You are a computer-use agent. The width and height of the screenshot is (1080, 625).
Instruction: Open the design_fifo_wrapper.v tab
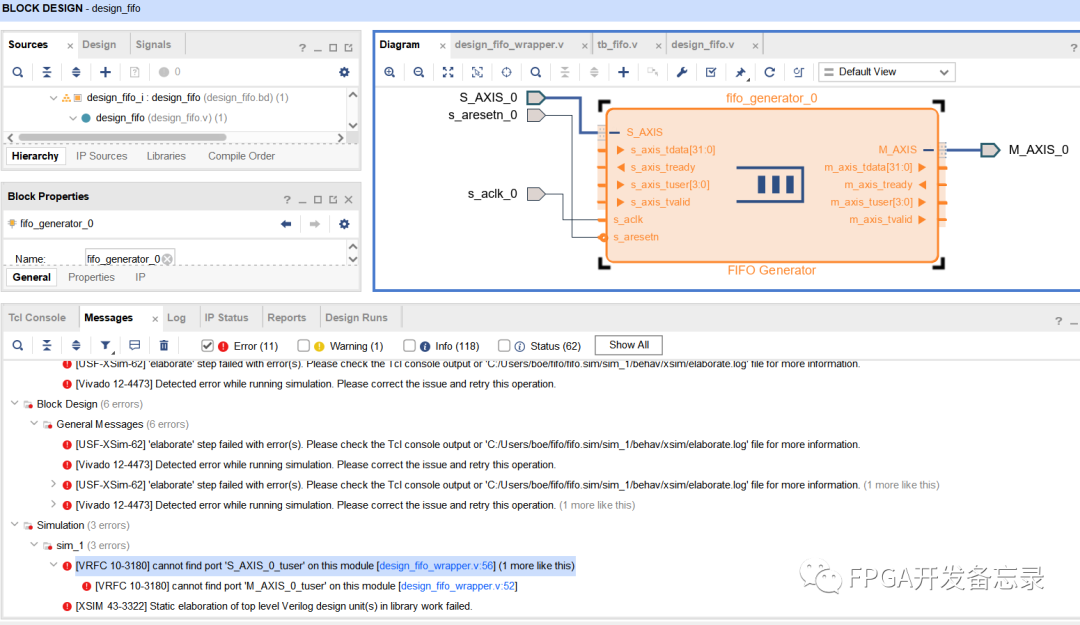[x=509, y=44]
